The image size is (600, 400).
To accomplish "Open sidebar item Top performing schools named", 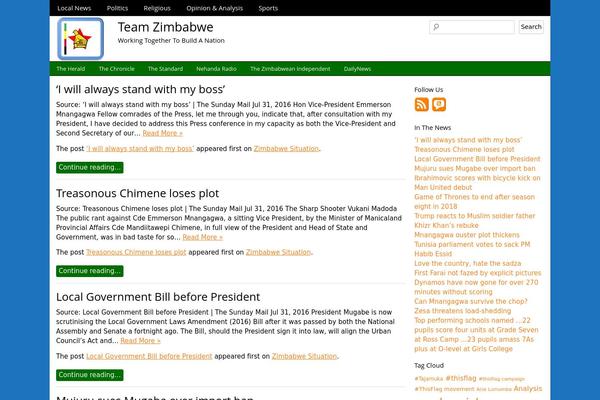I will point(476,335).
